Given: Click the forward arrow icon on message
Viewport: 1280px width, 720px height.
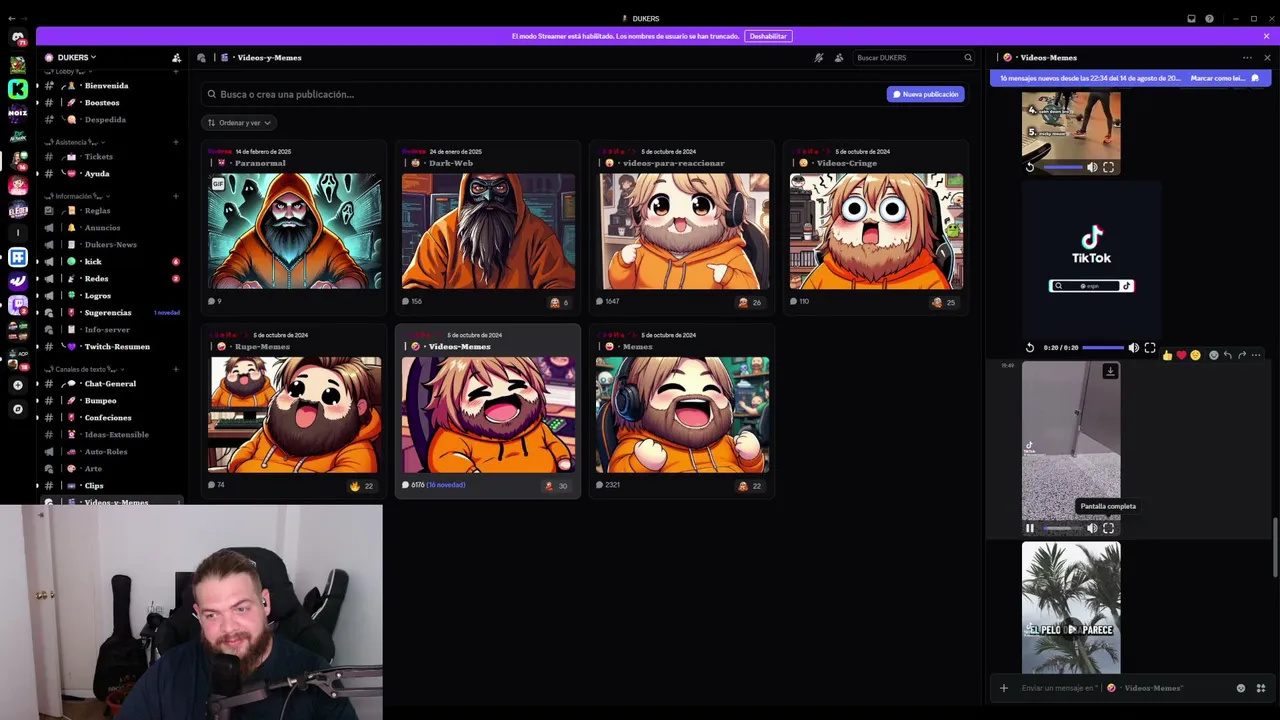Looking at the screenshot, I should tap(1242, 355).
